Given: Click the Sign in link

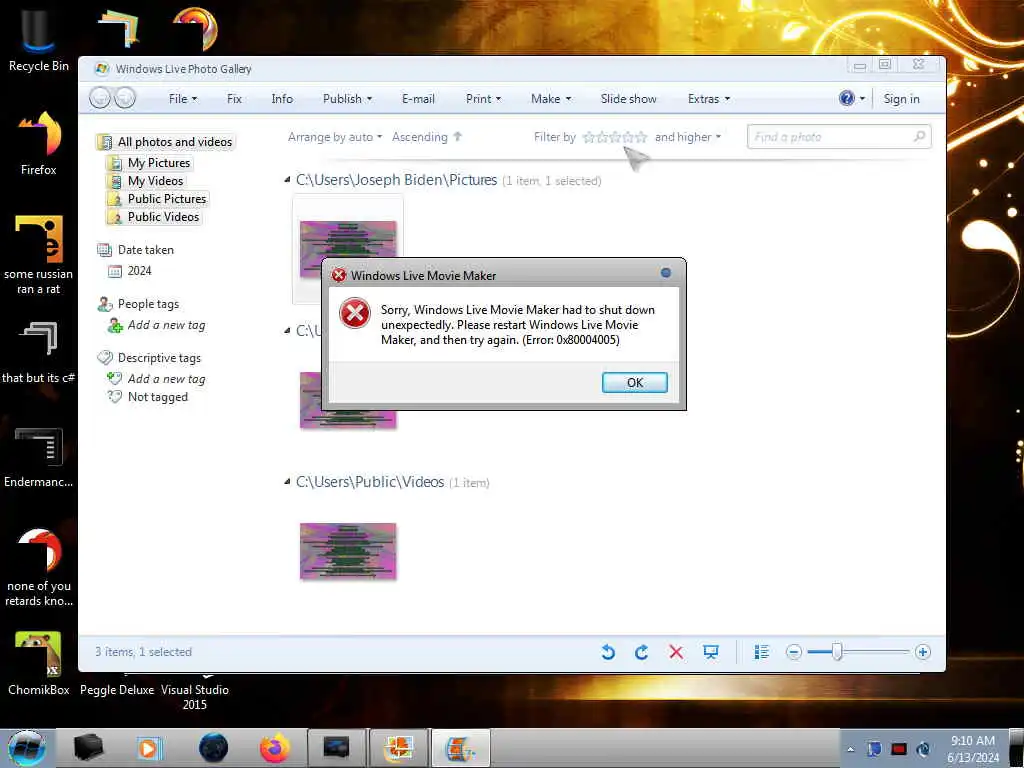Looking at the screenshot, I should tap(901, 99).
